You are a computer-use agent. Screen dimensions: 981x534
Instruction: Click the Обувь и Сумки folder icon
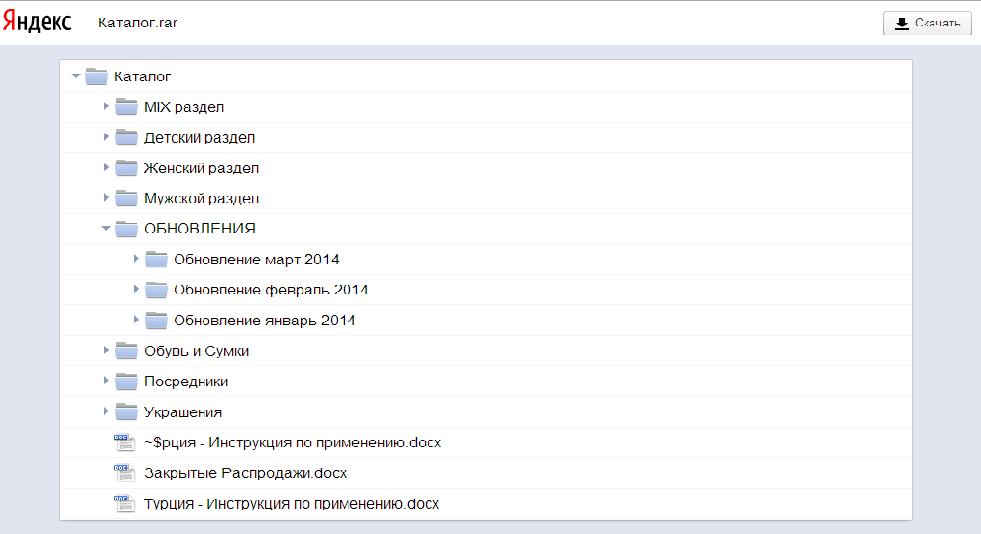126,351
